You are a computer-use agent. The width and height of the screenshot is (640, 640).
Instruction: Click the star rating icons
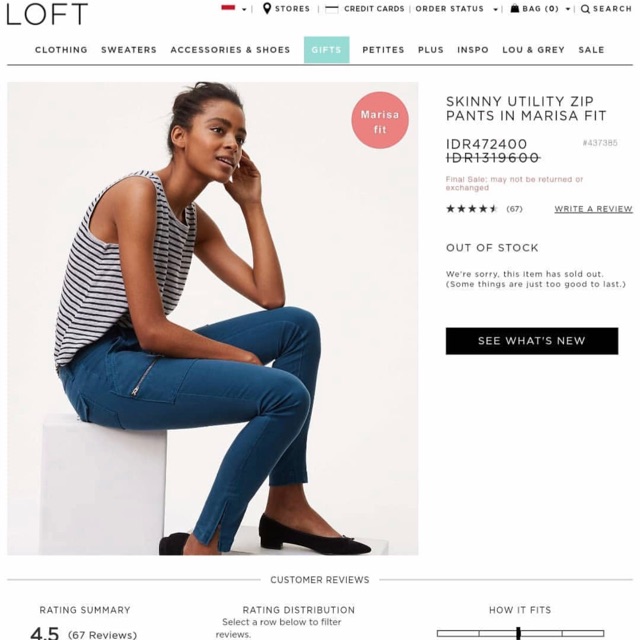click(x=472, y=209)
